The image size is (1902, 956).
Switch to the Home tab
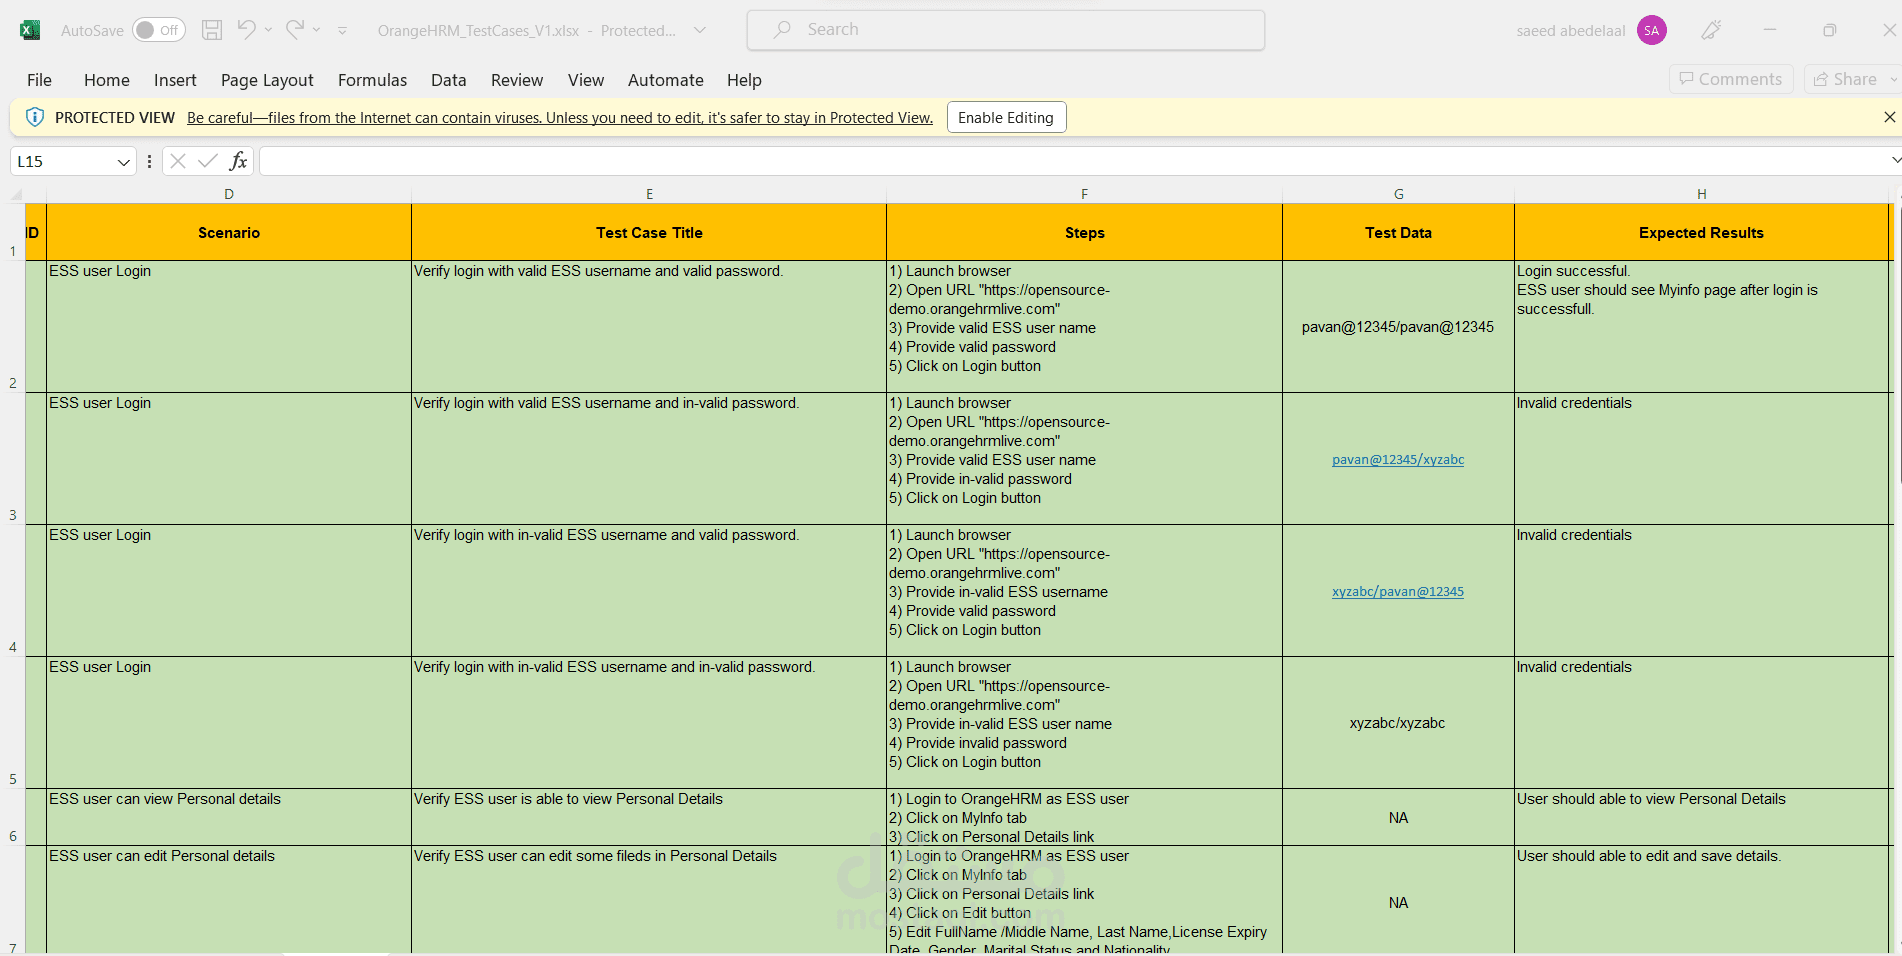[107, 80]
